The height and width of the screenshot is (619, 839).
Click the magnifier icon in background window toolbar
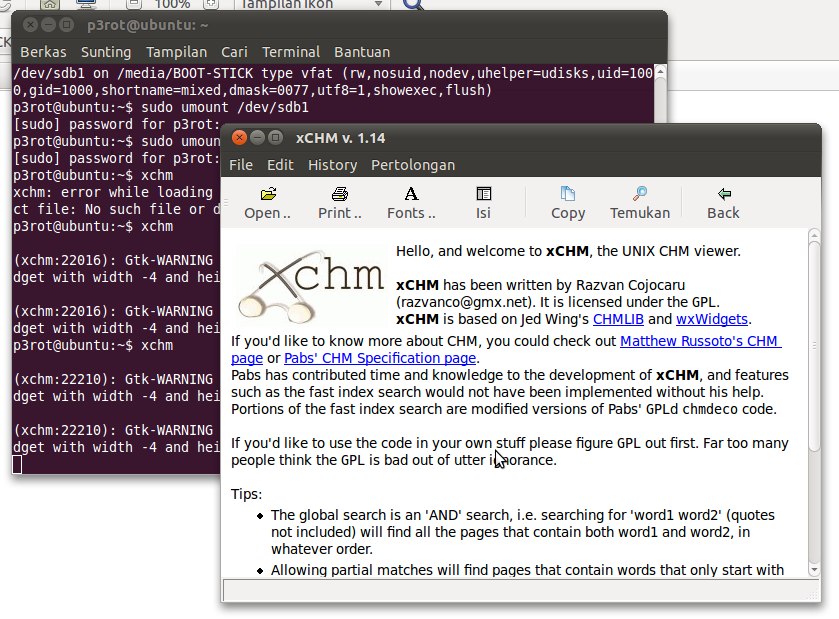point(413,4)
